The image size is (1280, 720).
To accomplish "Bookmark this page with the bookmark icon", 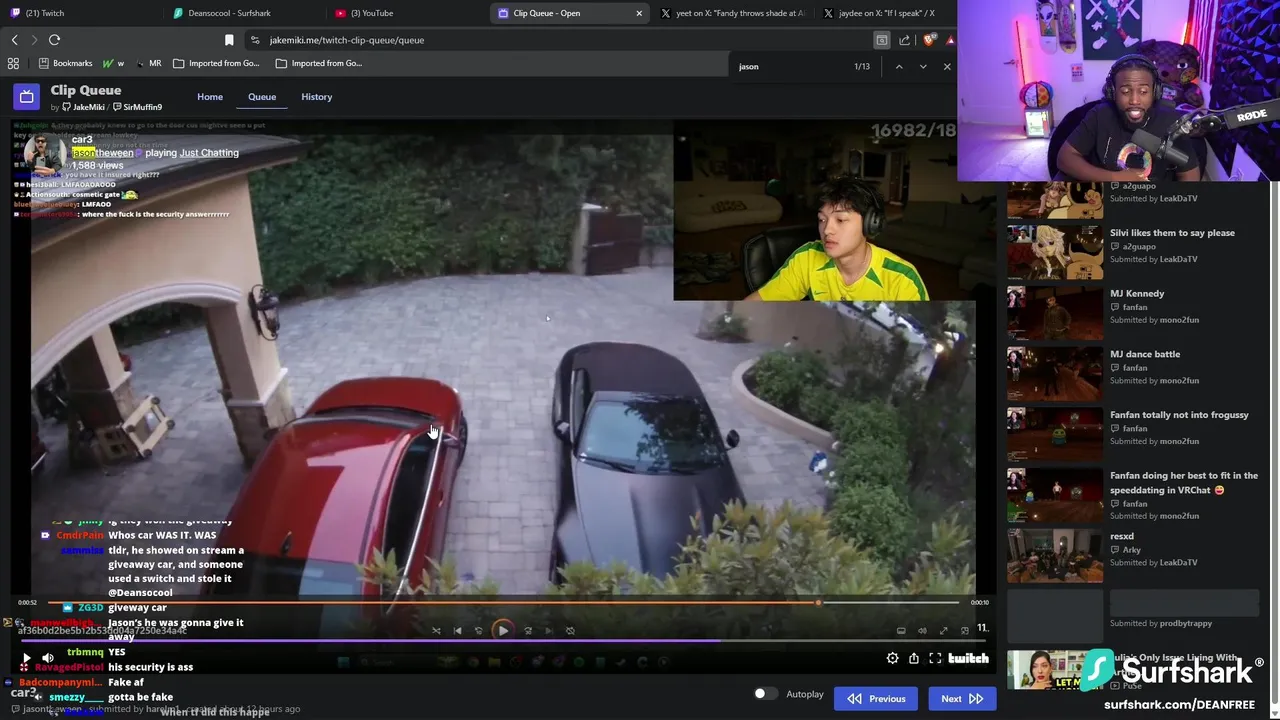I will (229, 40).
